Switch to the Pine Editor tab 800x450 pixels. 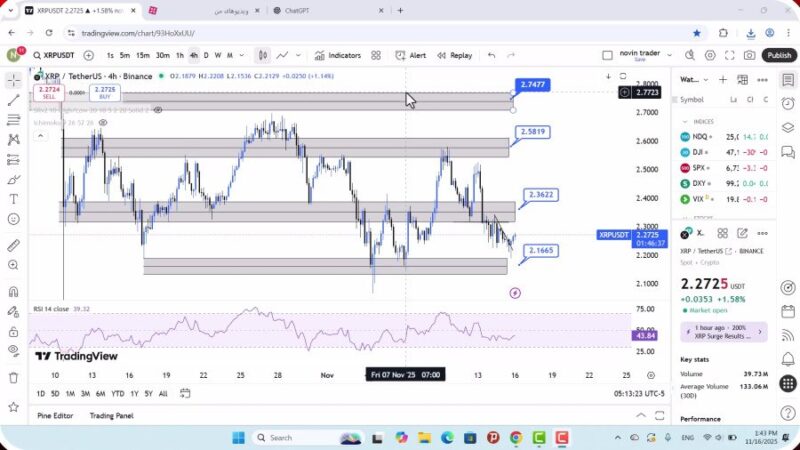56,415
